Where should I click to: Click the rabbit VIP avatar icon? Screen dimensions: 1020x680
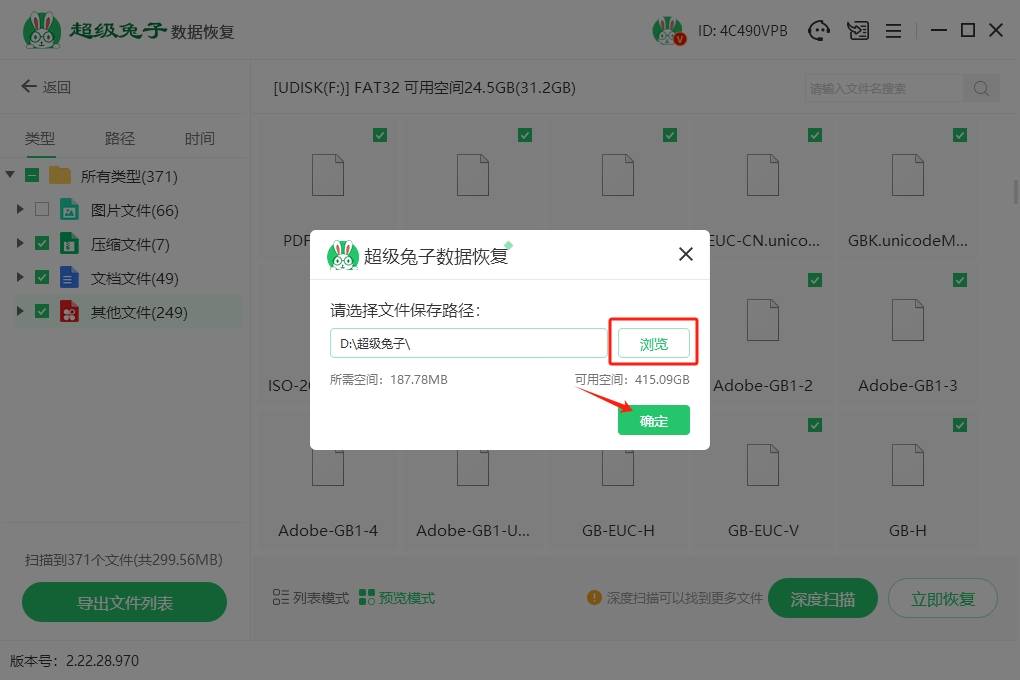(x=668, y=31)
